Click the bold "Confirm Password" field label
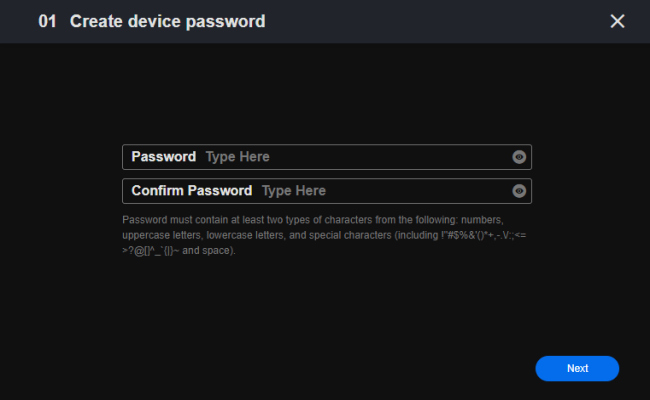This screenshot has width=650, height=400. pyautogui.click(x=191, y=191)
